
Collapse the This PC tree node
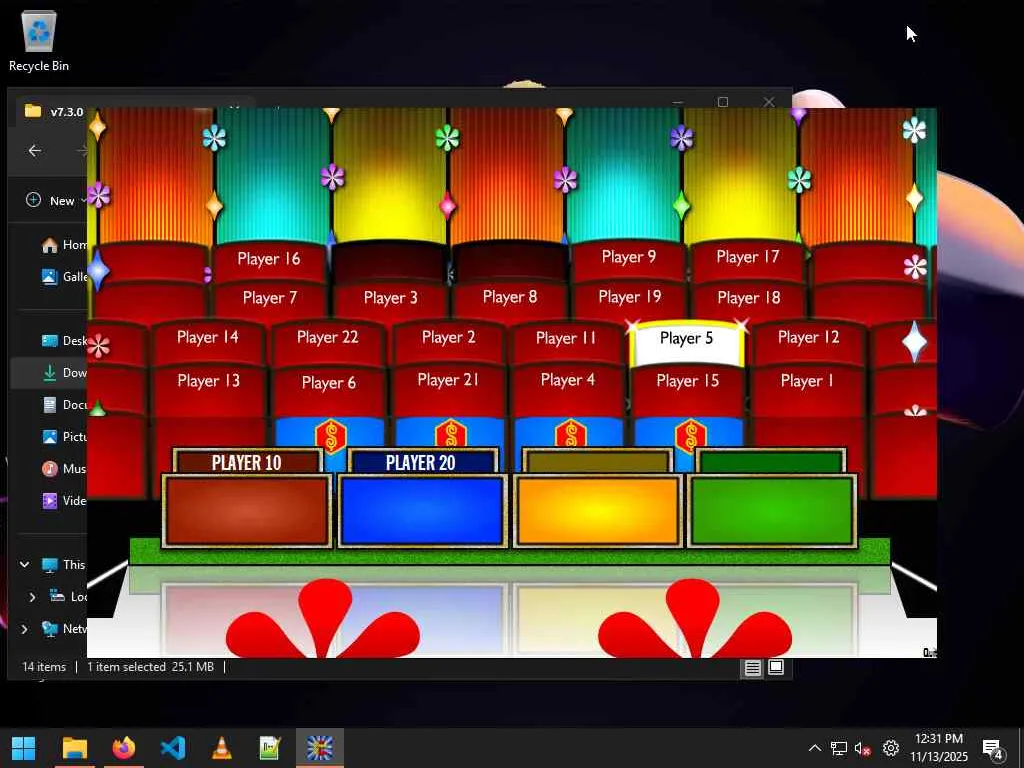[25, 565]
